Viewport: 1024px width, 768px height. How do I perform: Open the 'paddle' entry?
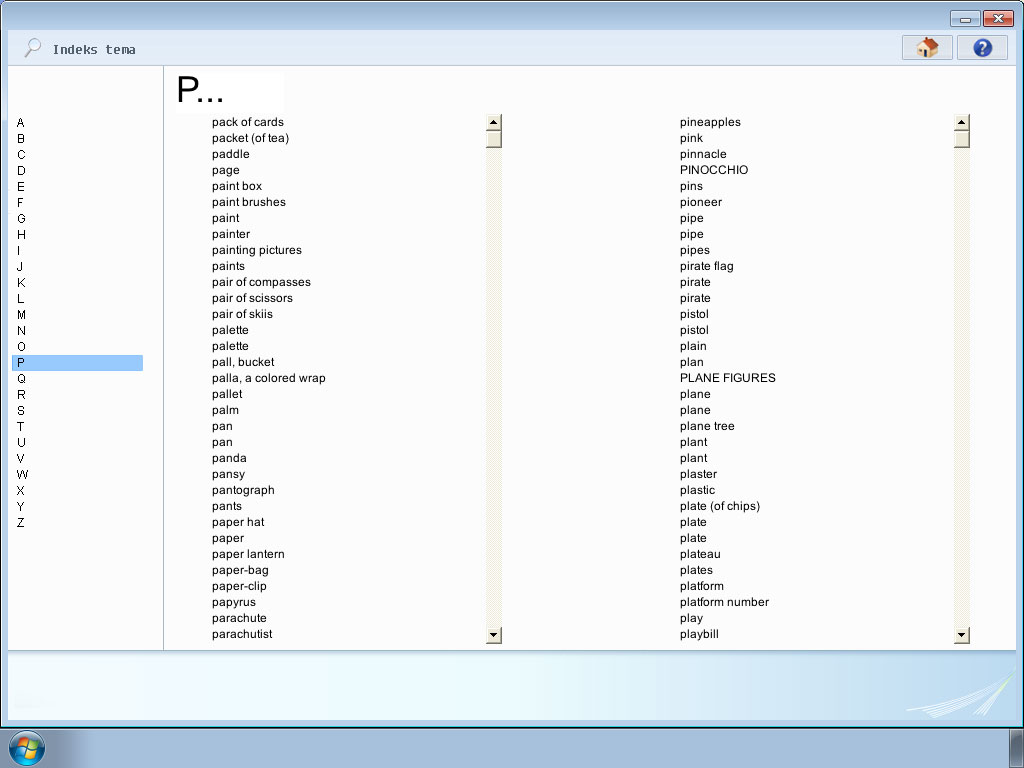(231, 154)
